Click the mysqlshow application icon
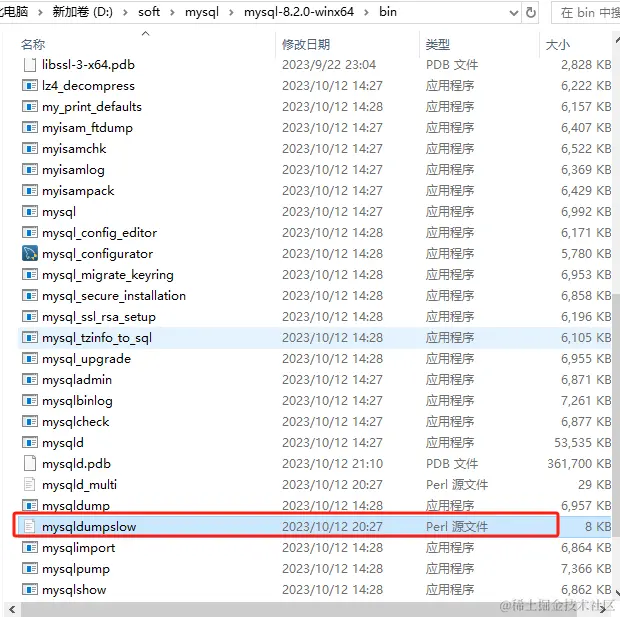Image resolution: width=620 pixels, height=617 pixels. point(30,589)
